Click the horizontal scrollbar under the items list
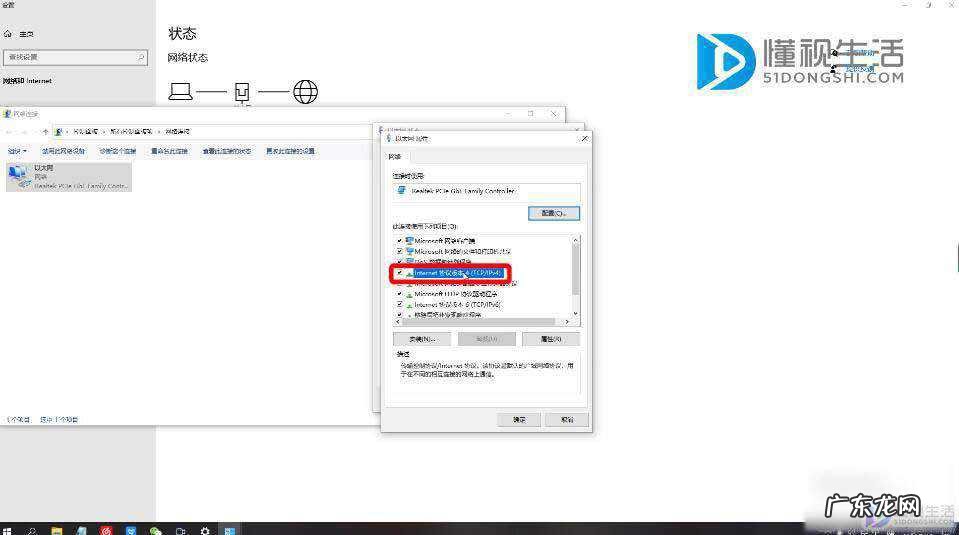This screenshot has width=959, height=535. (479, 322)
